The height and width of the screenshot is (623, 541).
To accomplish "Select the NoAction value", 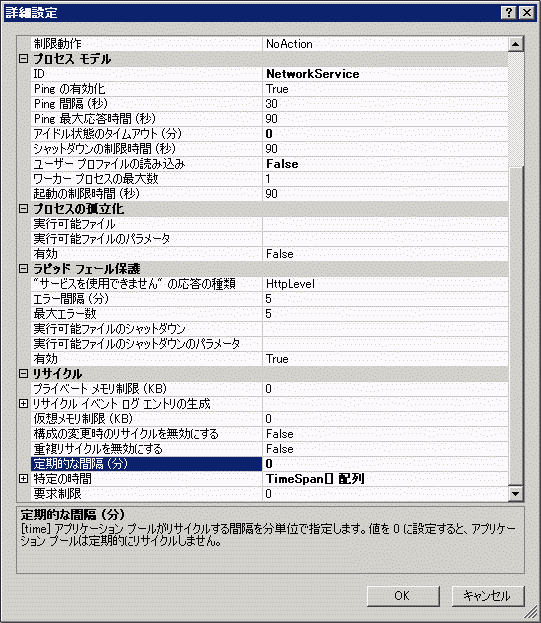I will [385, 44].
